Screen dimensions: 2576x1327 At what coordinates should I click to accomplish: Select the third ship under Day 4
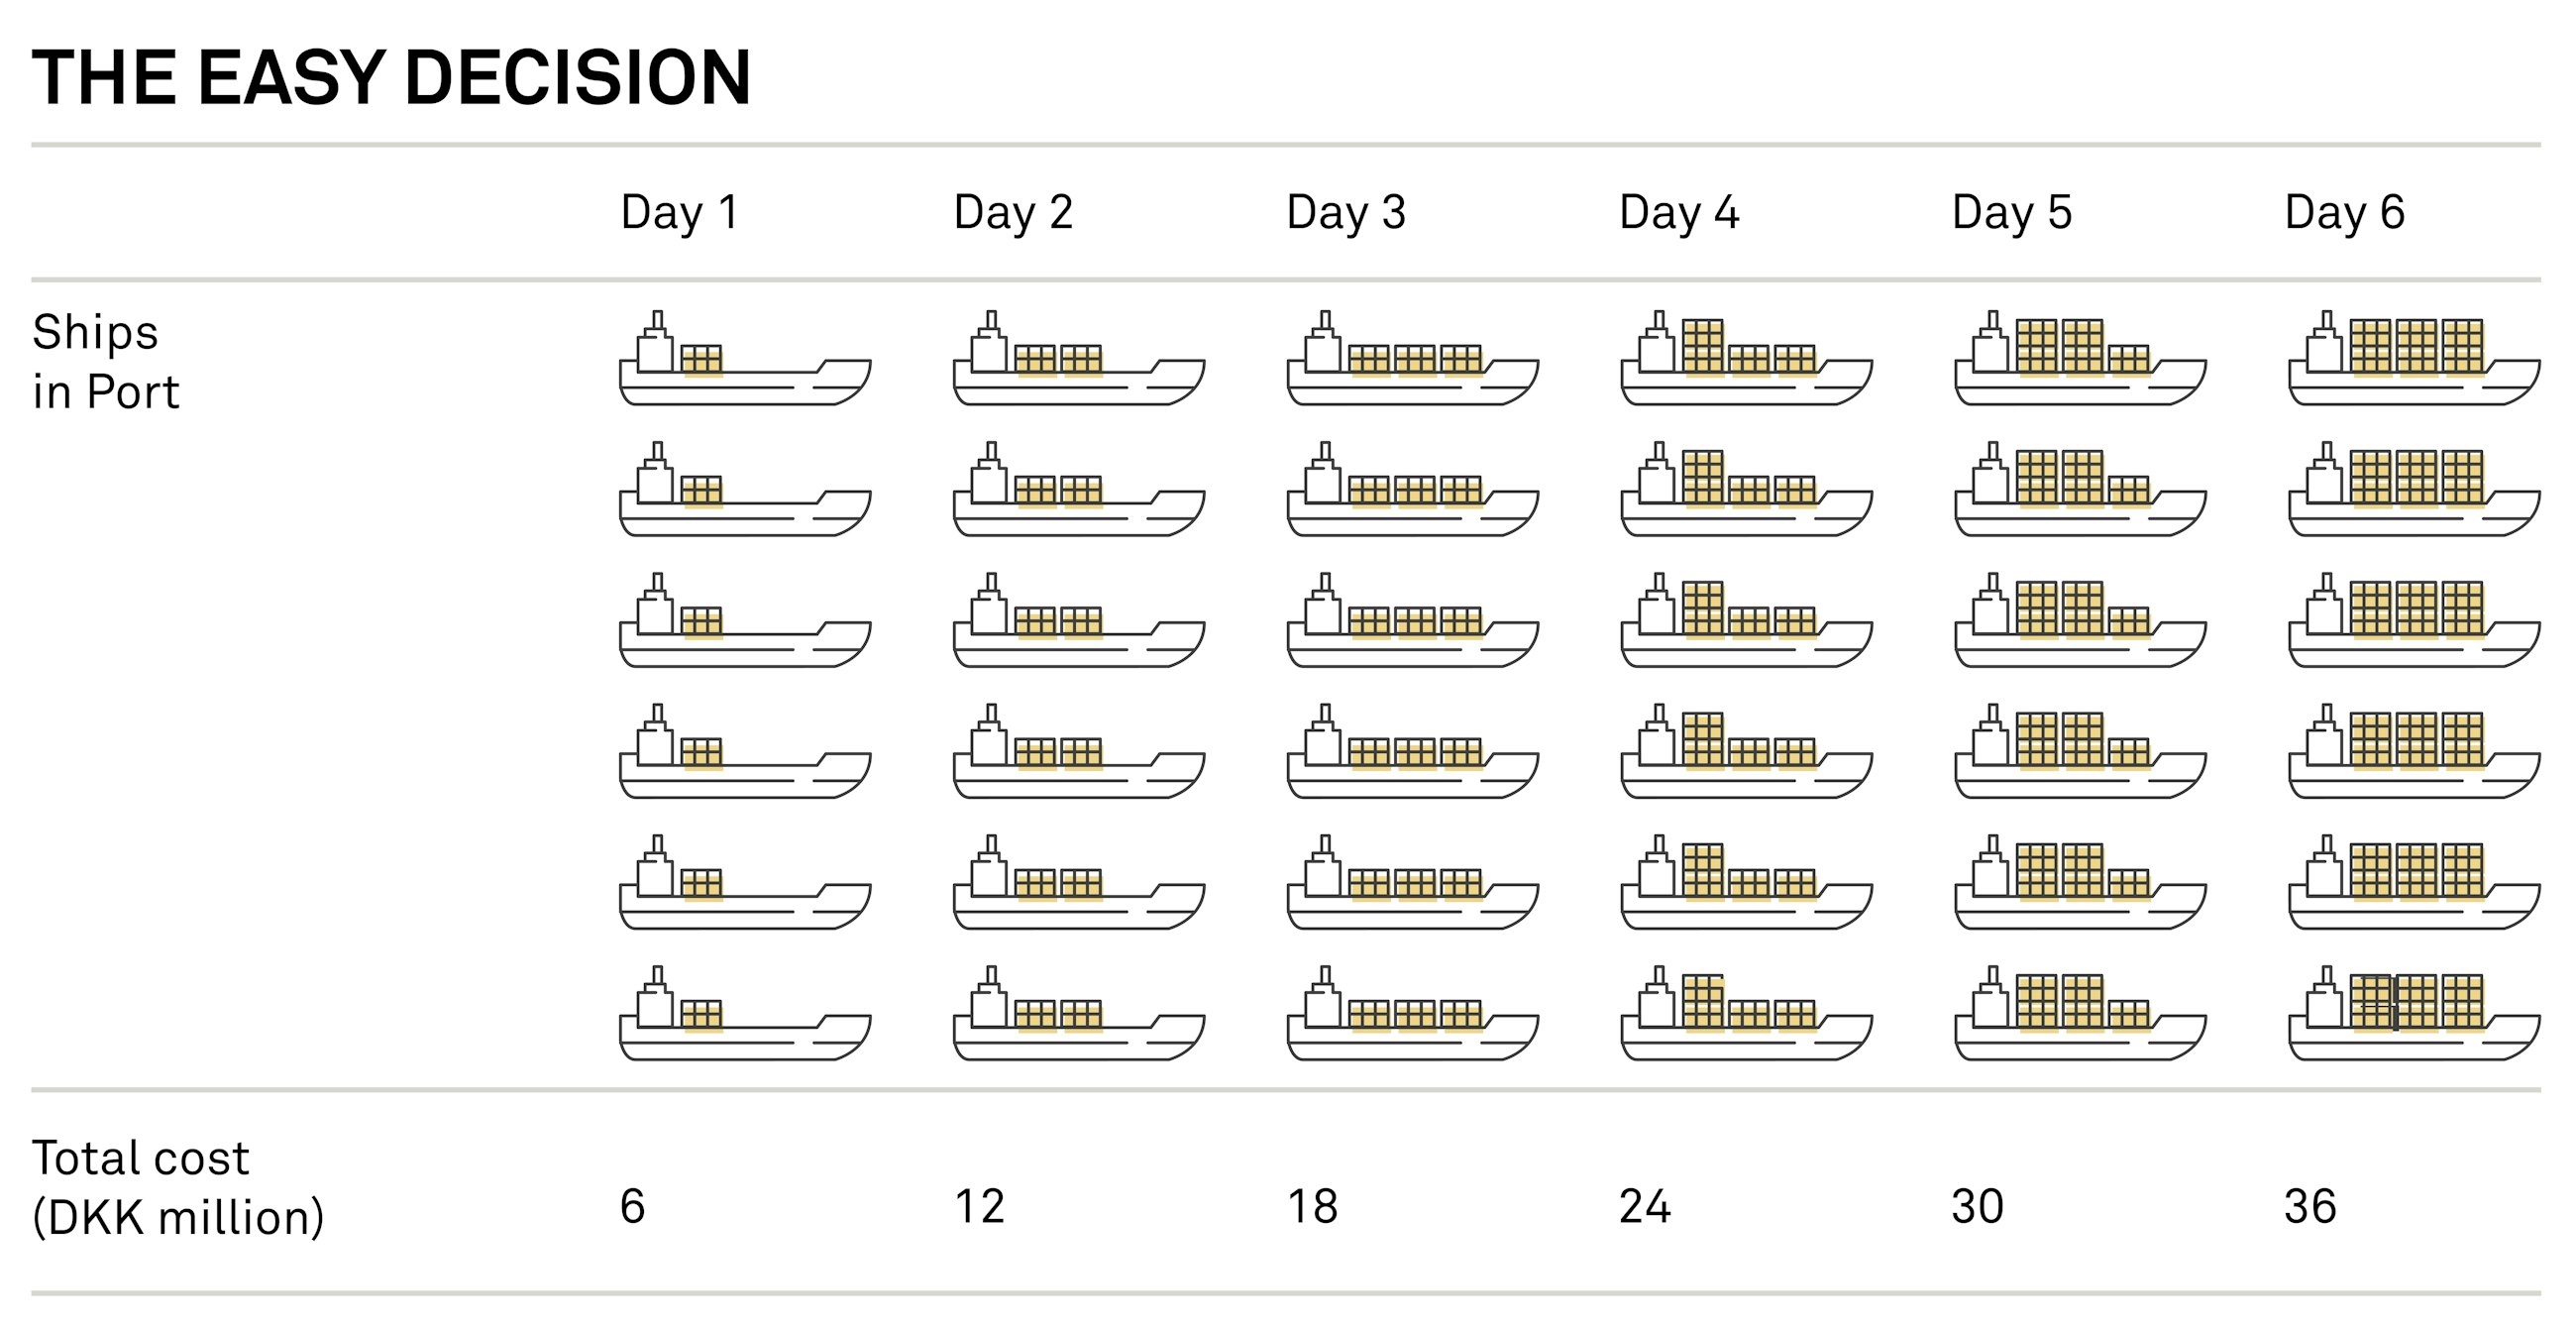1746,622
